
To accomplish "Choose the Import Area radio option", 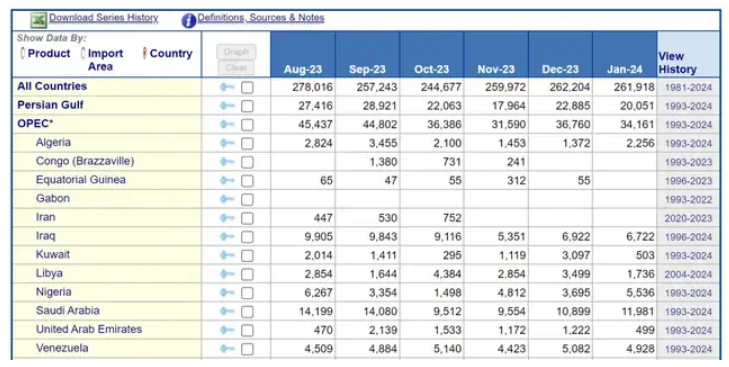I will click(x=83, y=53).
